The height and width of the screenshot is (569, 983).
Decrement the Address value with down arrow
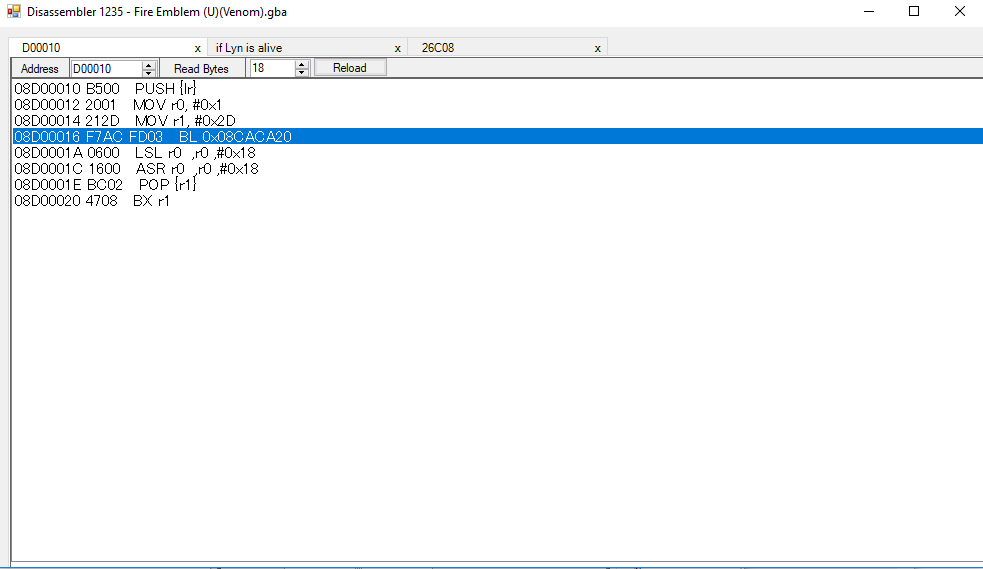coord(149,73)
